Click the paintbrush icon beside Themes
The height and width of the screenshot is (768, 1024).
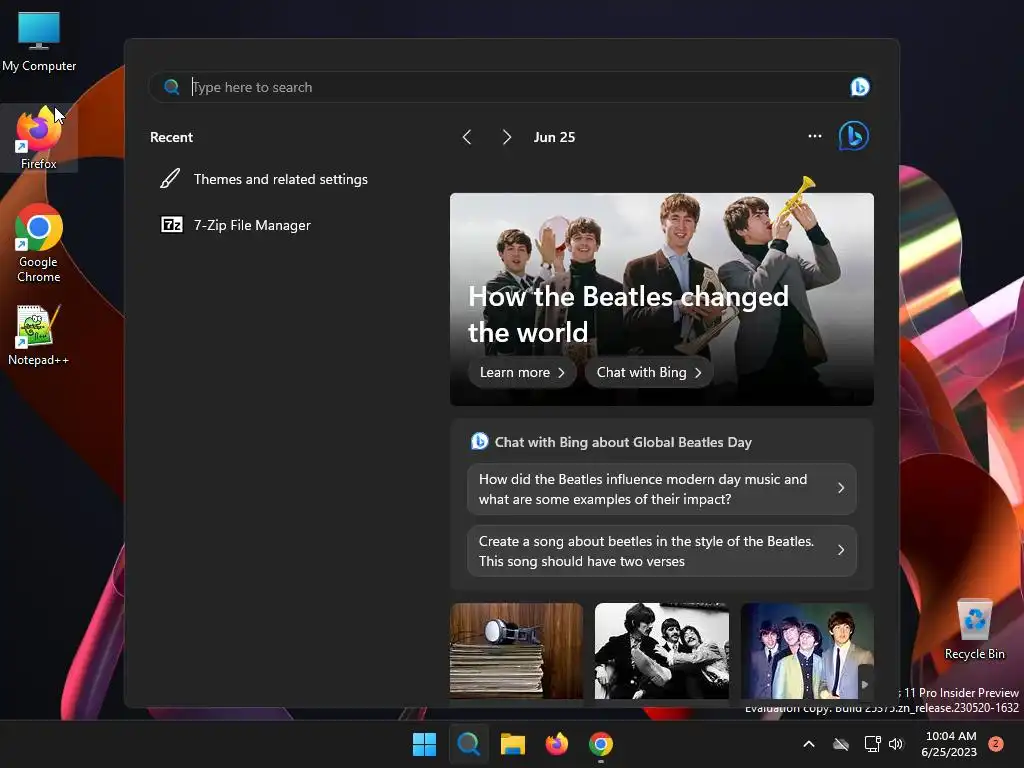coord(170,178)
